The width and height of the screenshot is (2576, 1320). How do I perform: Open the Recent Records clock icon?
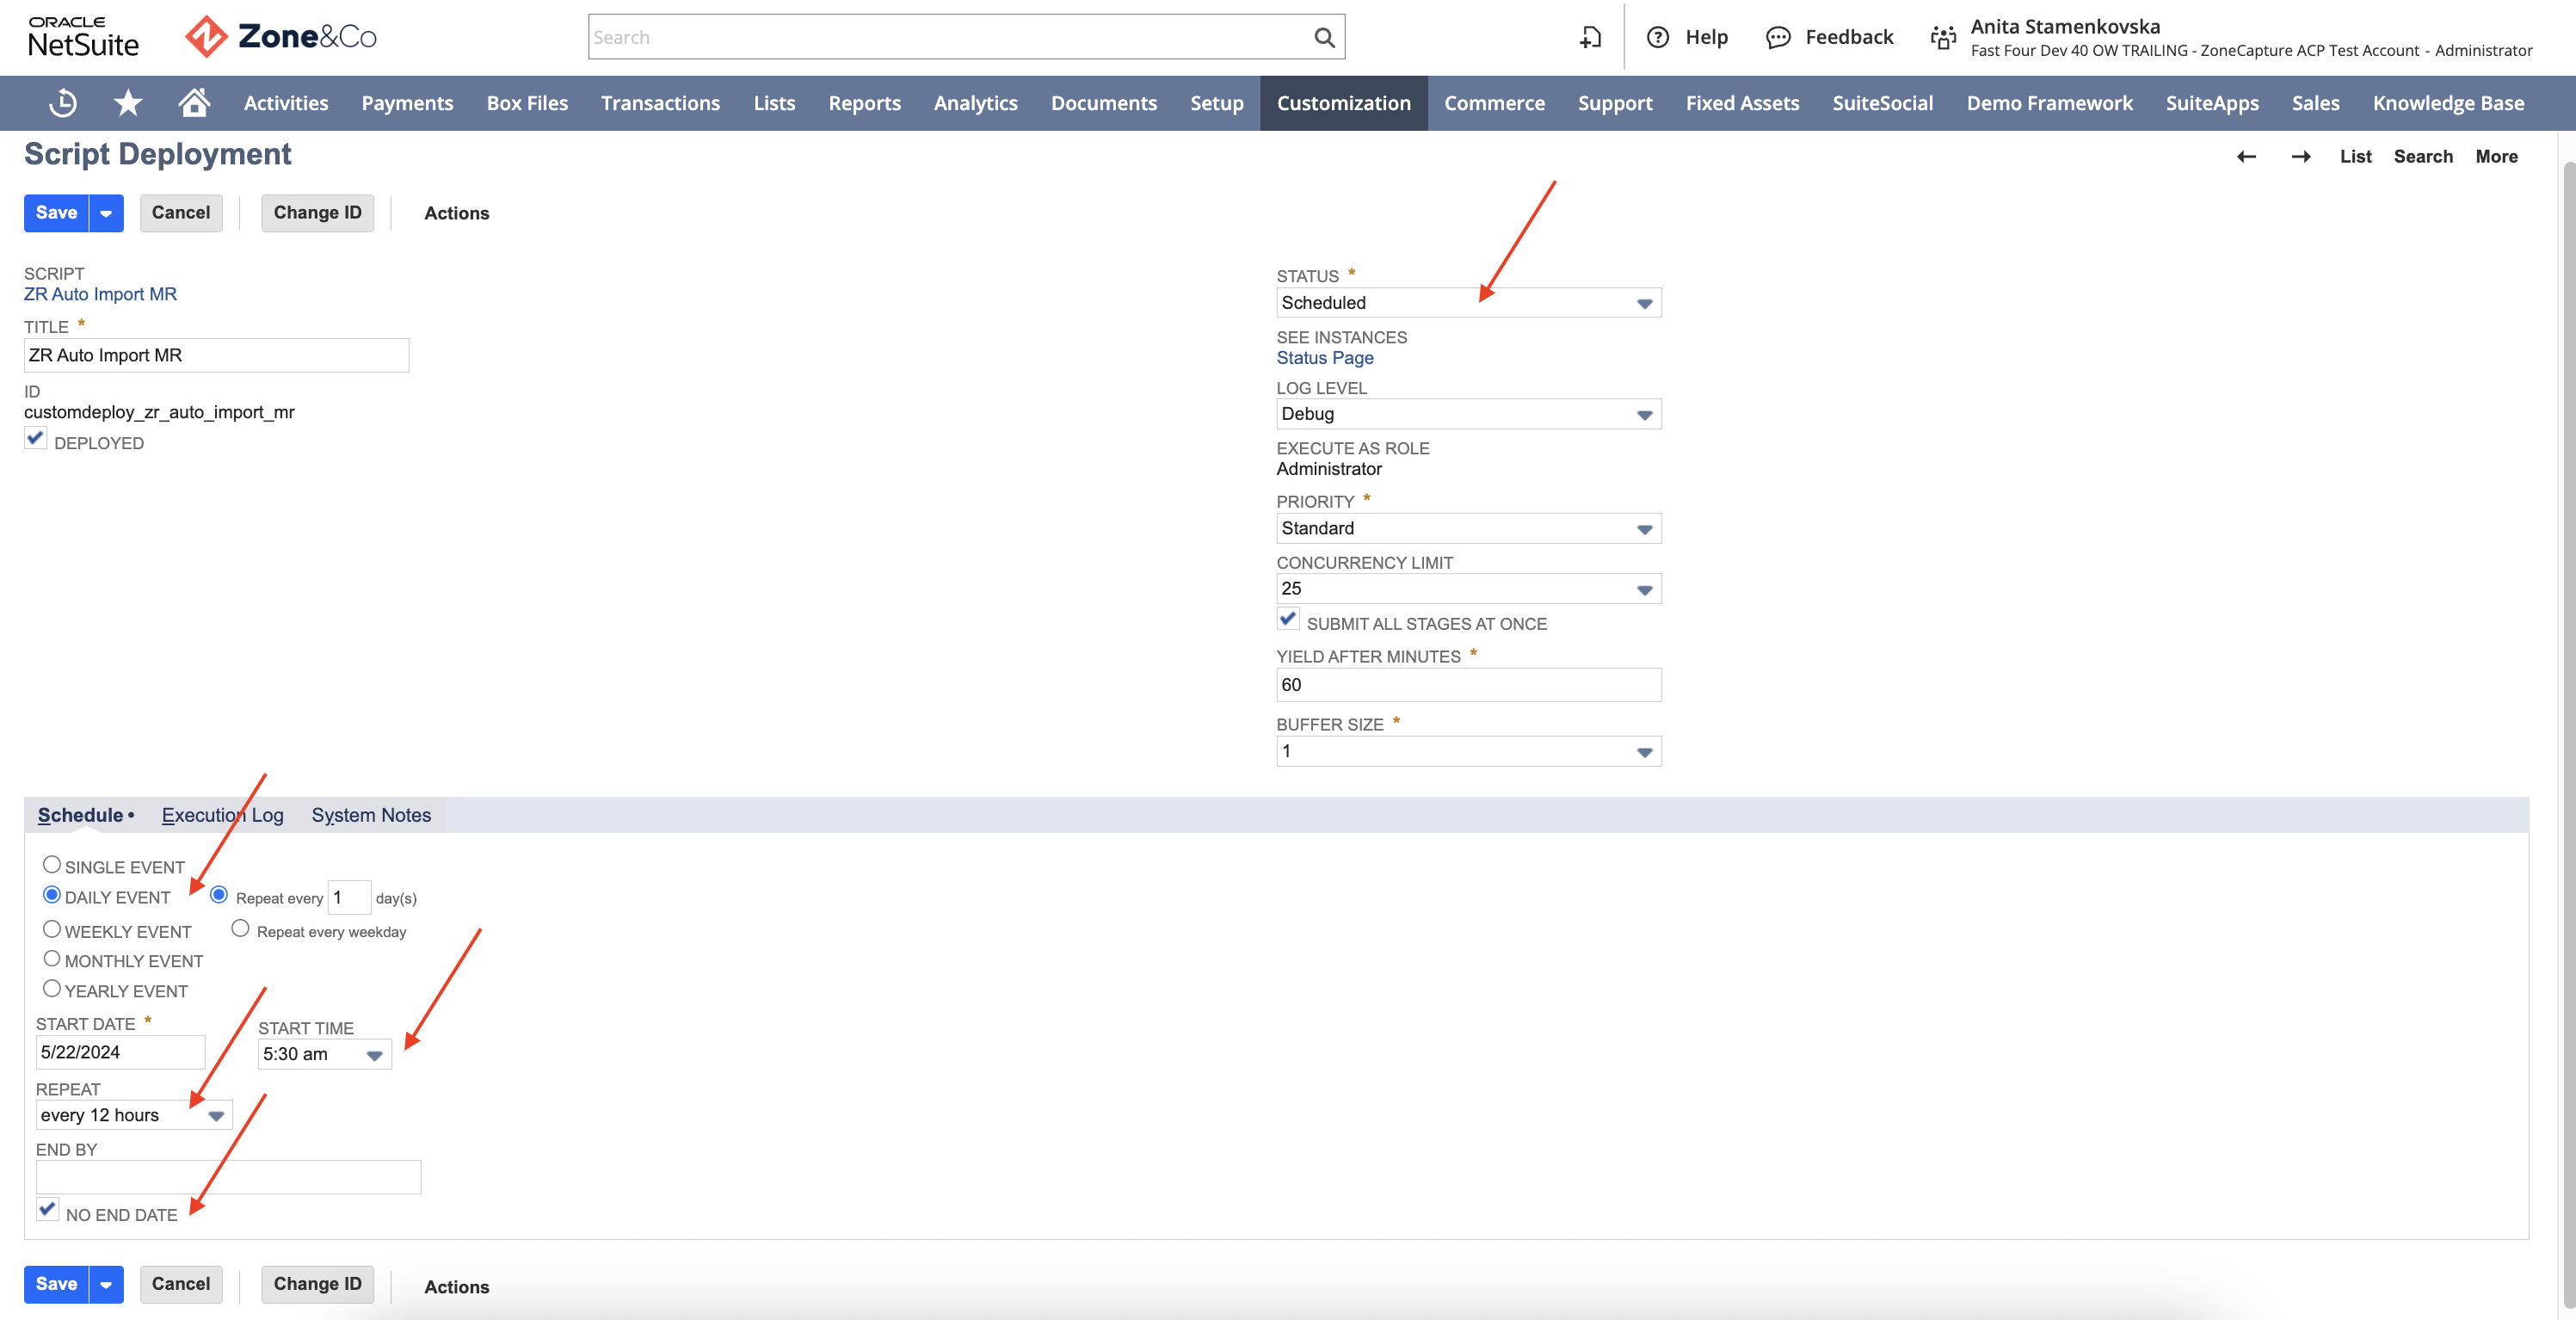click(63, 103)
